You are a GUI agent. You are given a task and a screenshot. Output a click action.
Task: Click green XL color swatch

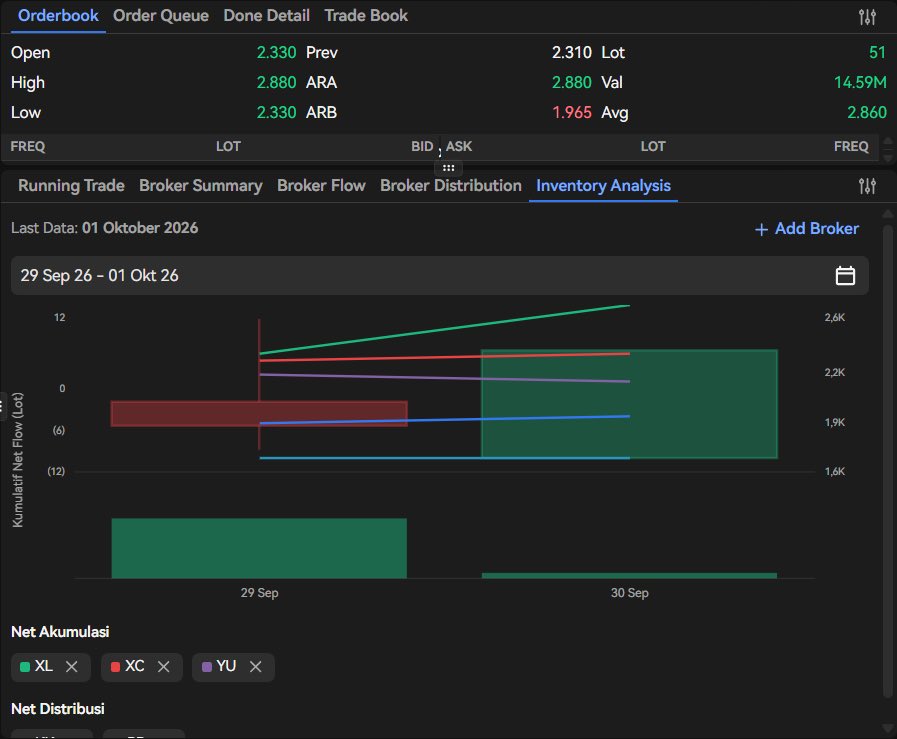[25, 667]
